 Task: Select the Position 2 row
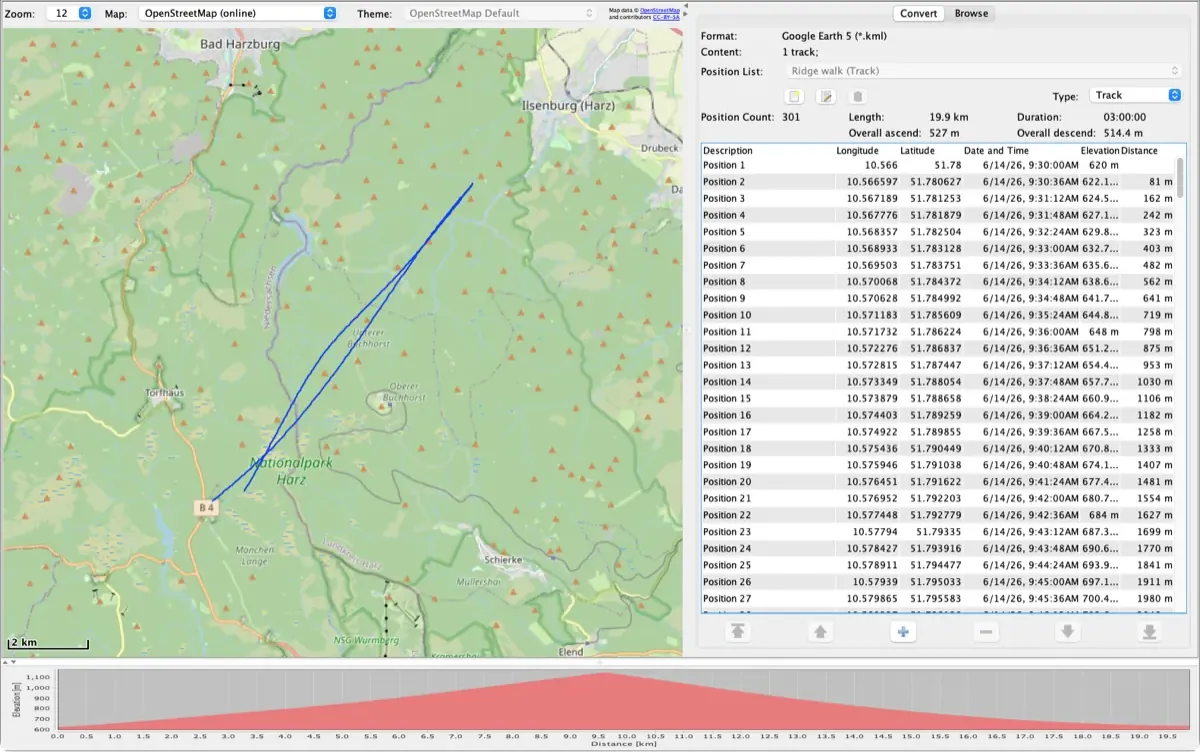tap(938, 182)
